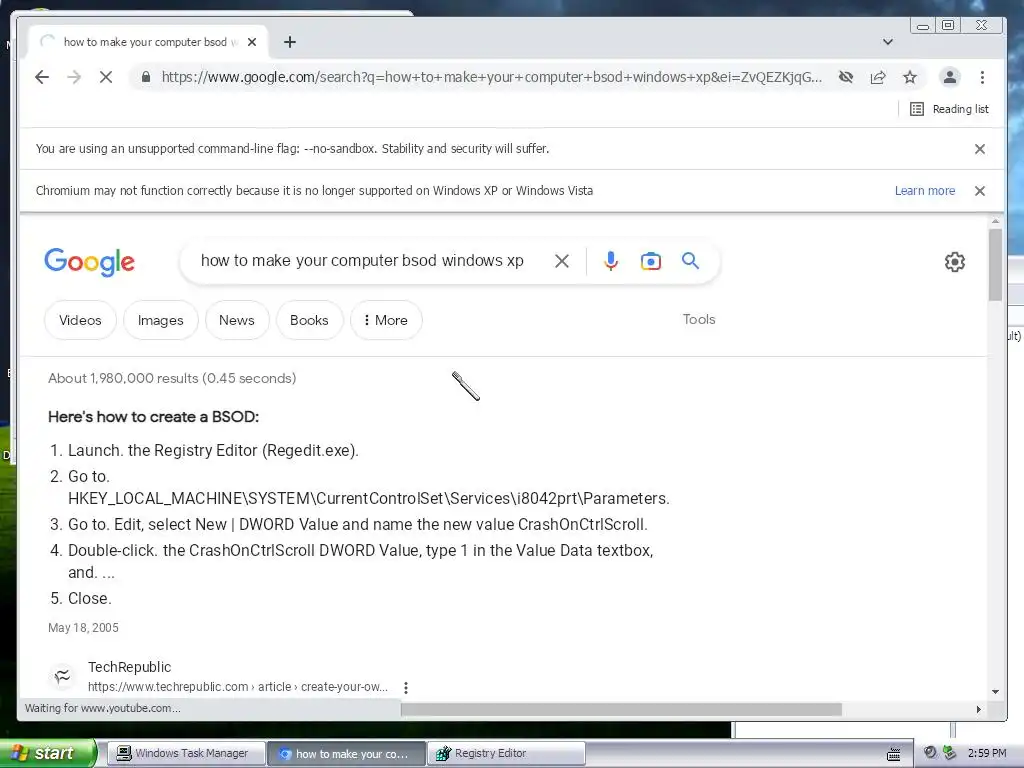Open the Chromium three-dot menu
Viewport: 1024px width, 768px height.
(982, 77)
